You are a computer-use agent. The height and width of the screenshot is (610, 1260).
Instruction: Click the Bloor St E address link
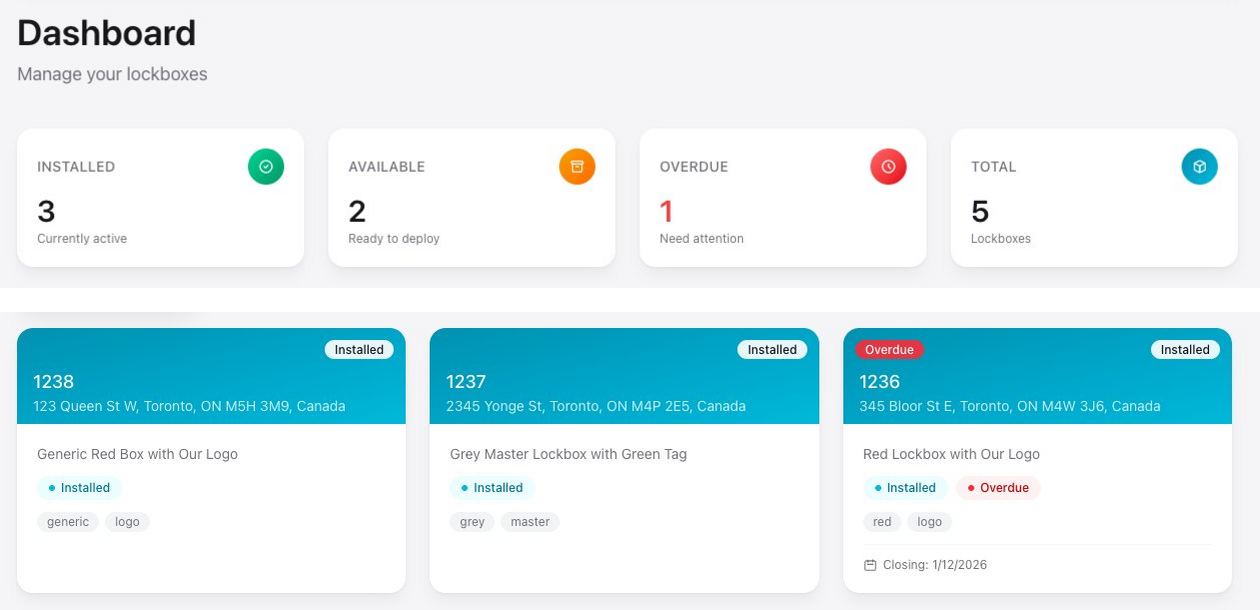1009,406
